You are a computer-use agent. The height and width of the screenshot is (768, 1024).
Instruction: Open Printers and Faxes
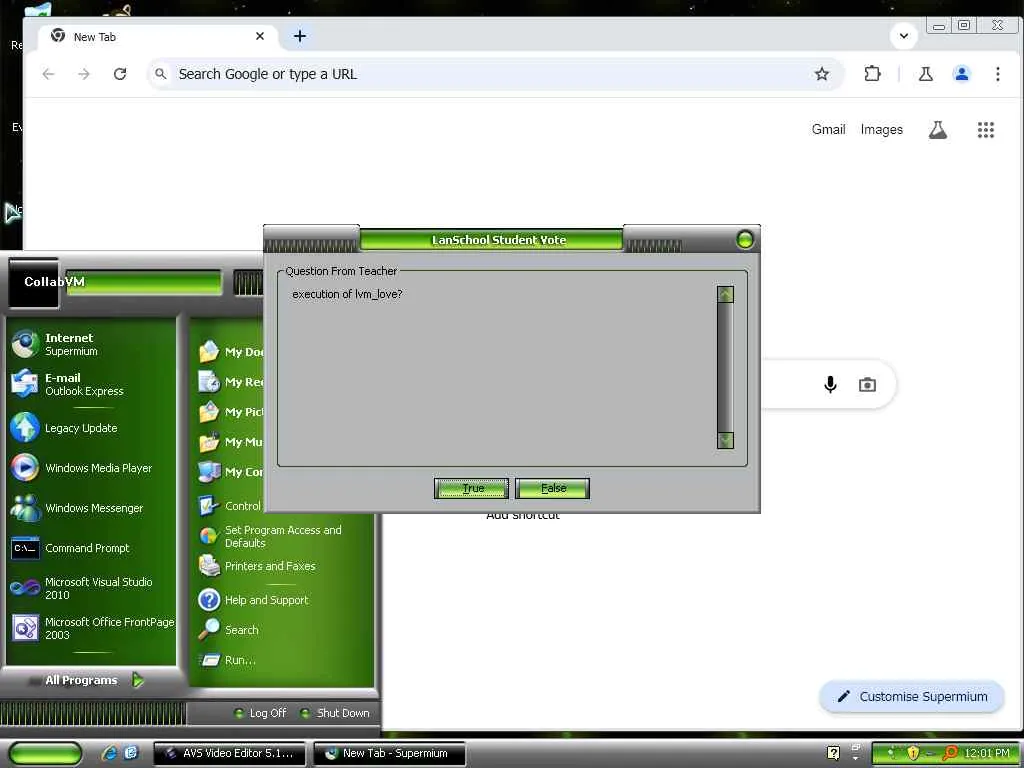(257, 566)
